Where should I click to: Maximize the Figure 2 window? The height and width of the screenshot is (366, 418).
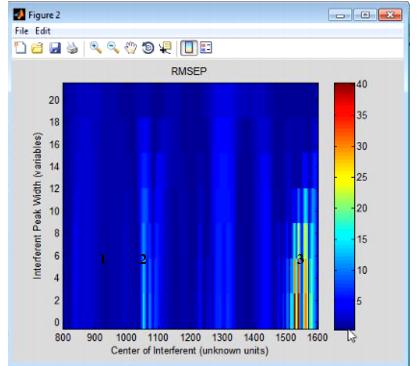tap(365, 15)
